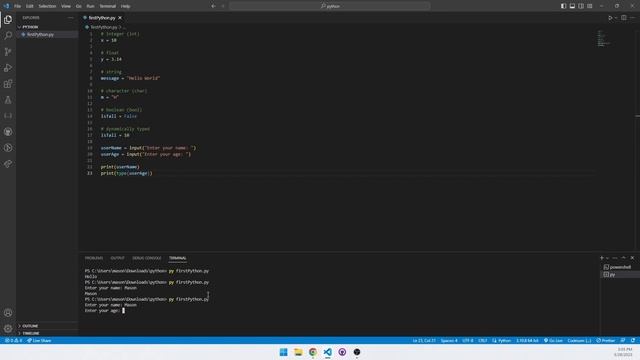
Task: Add a new terminal with plus icon
Action: (x=602, y=258)
